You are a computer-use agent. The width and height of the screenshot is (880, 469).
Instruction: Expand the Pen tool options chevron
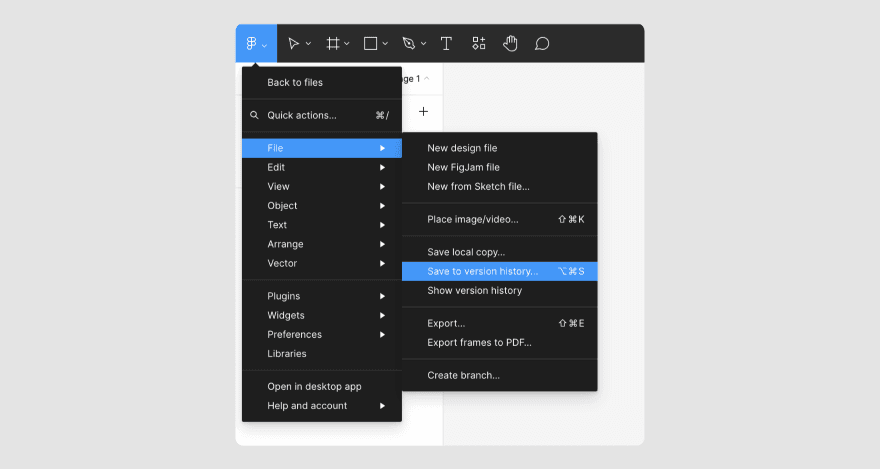click(x=424, y=44)
